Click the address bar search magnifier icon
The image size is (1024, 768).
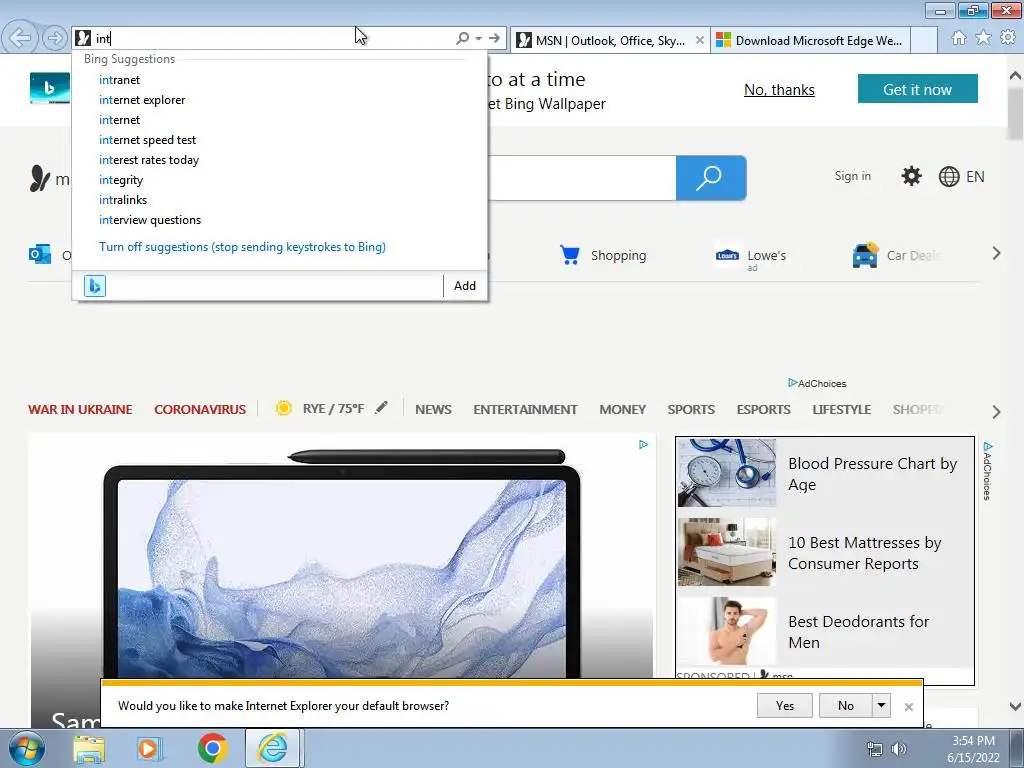[x=462, y=39]
